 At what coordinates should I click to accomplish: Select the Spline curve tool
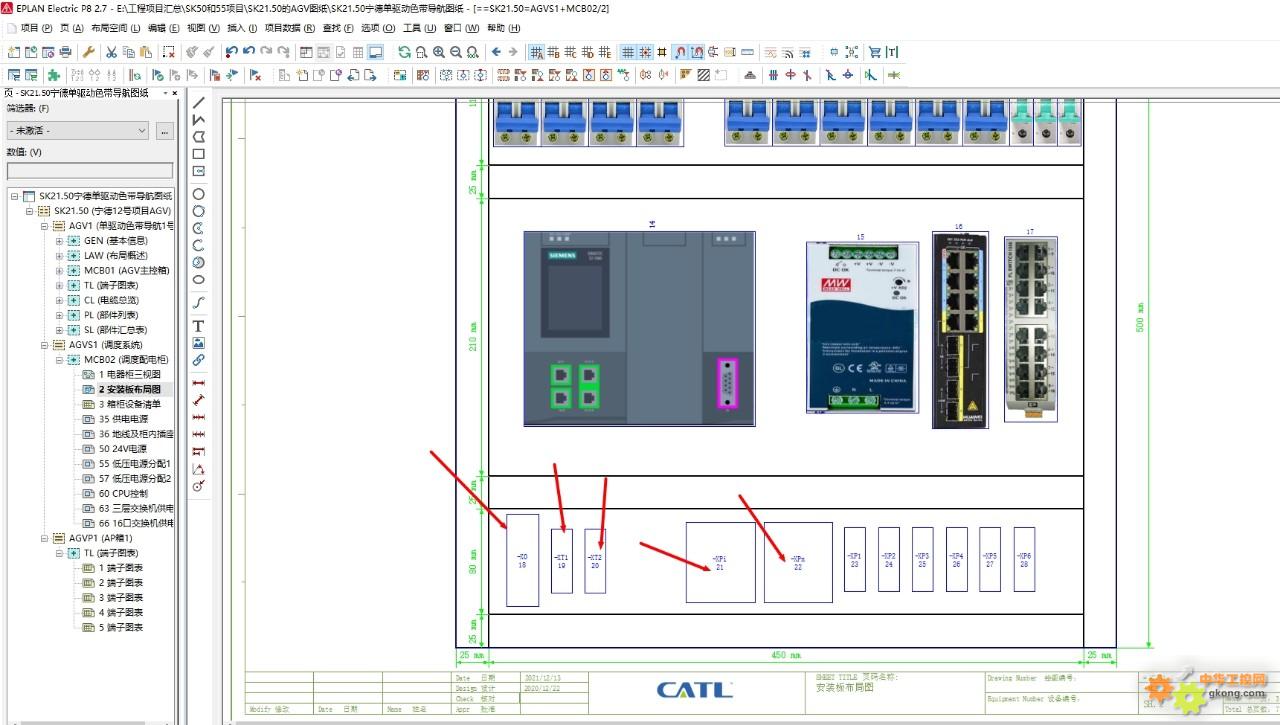click(199, 302)
